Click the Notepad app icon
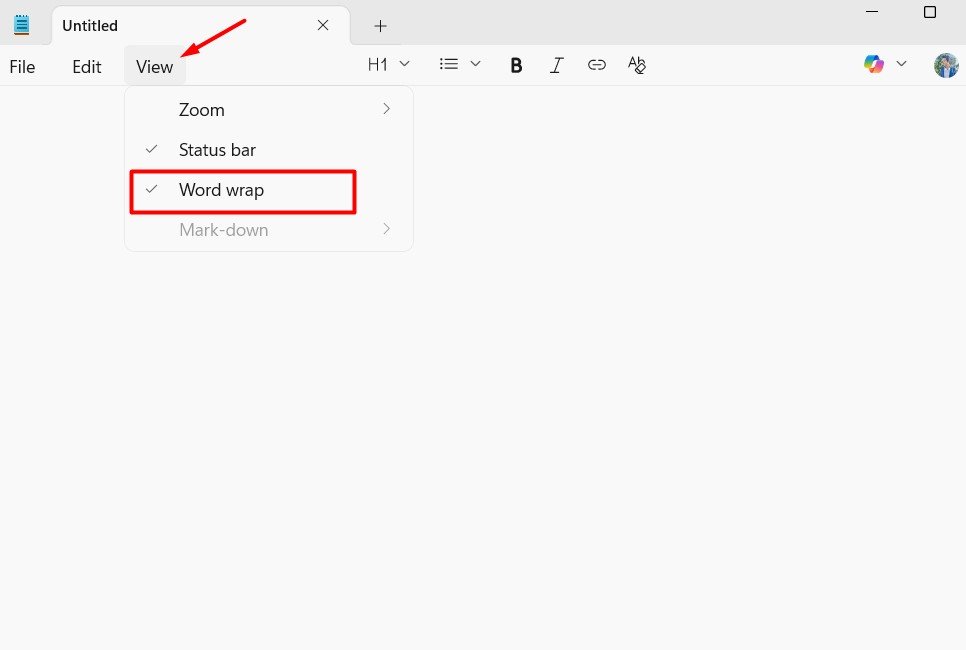Viewport: 966px width, 650px height. 22,25
